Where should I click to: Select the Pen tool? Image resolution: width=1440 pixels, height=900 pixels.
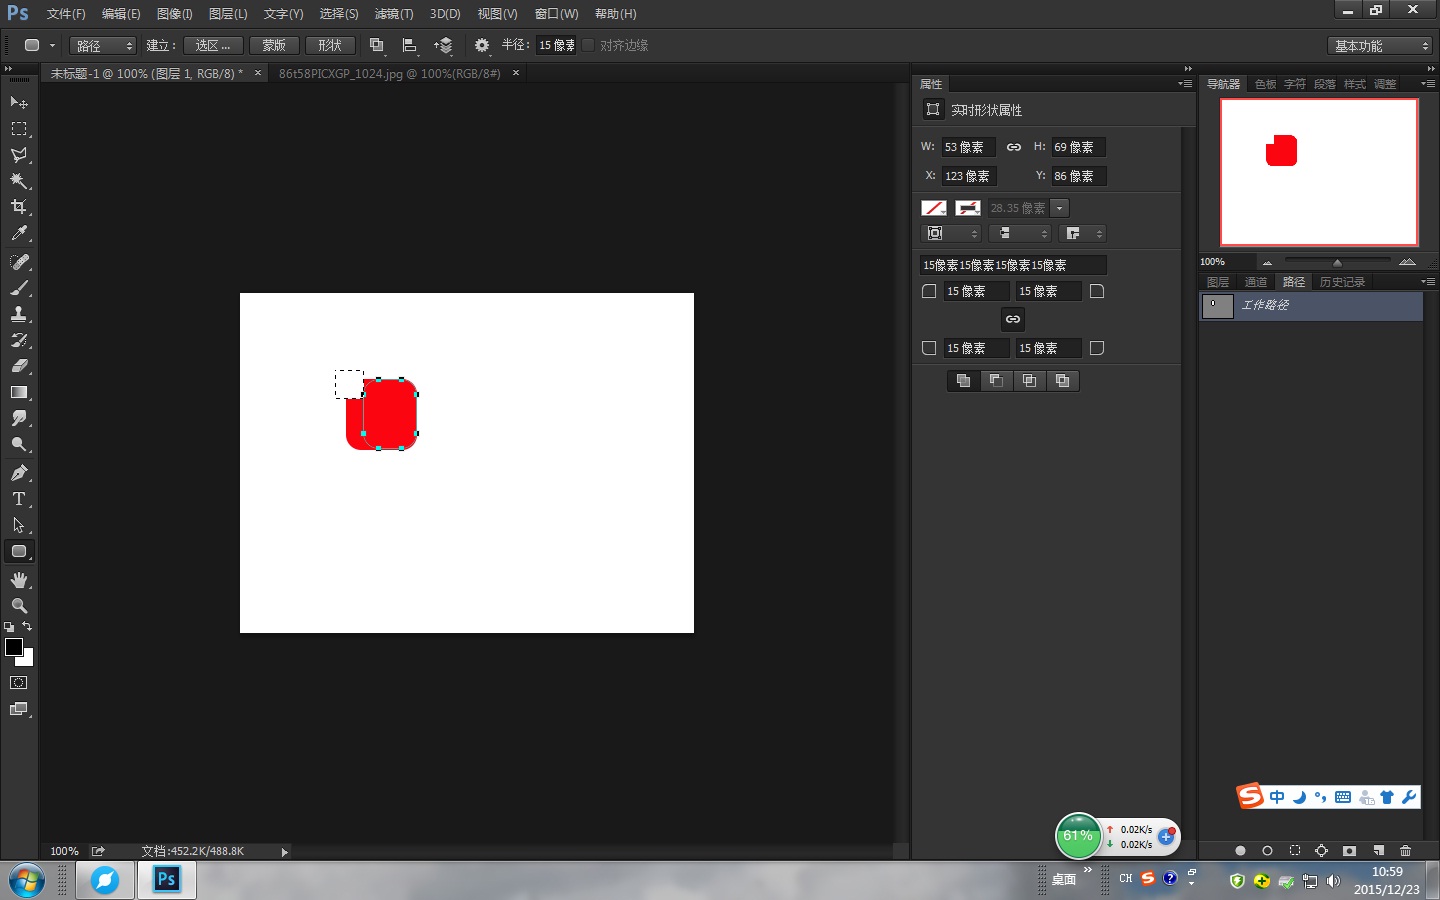coord(19,473)
